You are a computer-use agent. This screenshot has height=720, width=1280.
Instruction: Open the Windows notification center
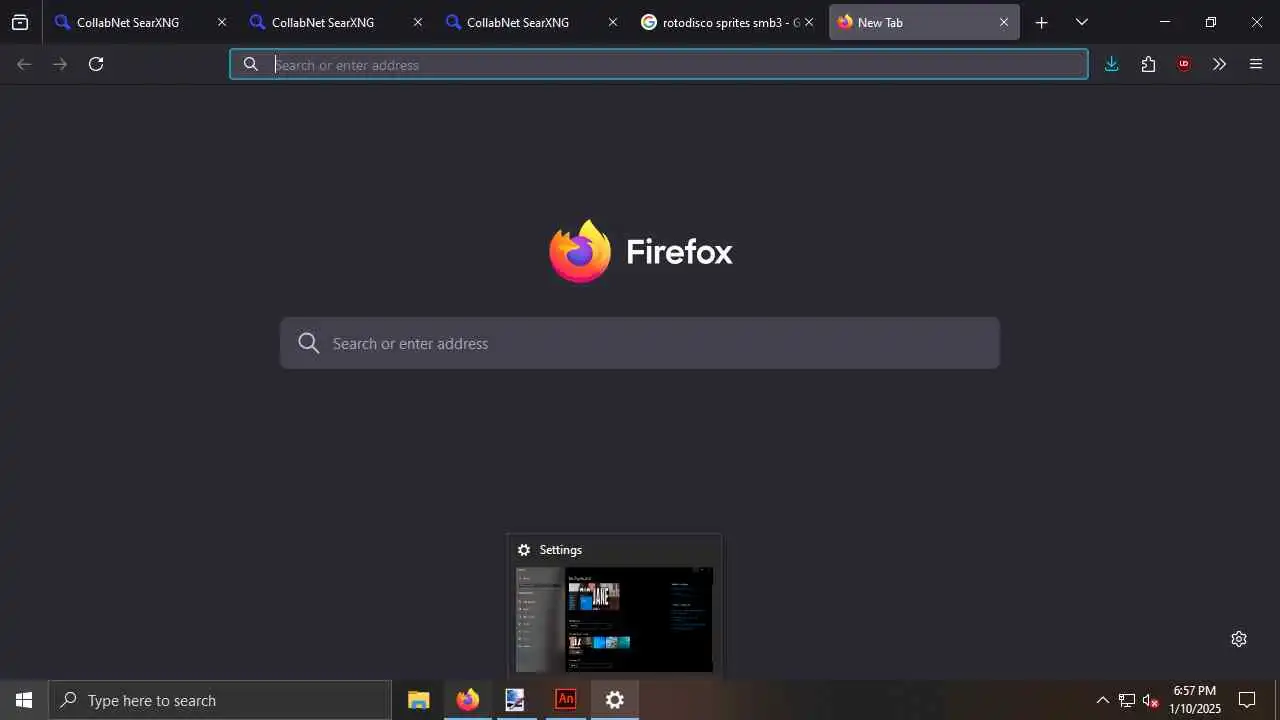tap(1247, 700)
